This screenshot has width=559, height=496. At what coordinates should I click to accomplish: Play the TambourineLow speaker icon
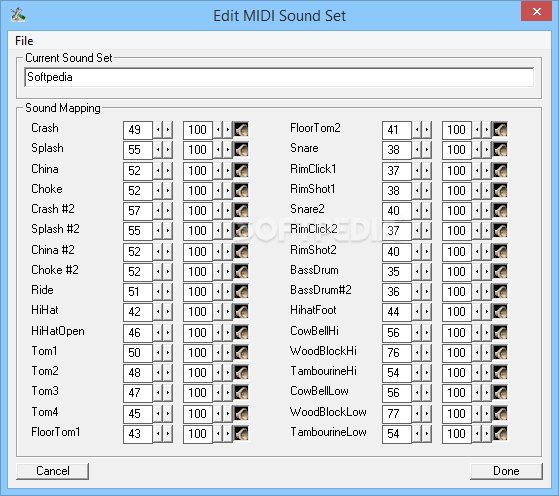pos(500,434)
